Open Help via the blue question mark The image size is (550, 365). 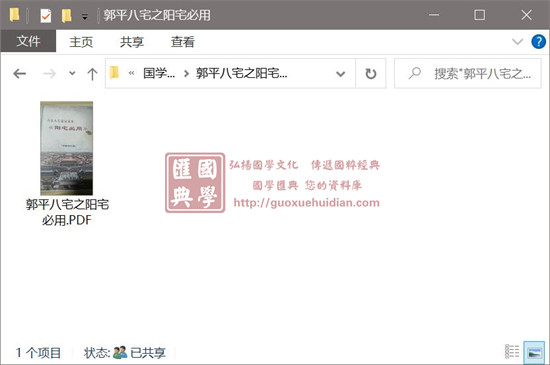click(x=538, y=42)
